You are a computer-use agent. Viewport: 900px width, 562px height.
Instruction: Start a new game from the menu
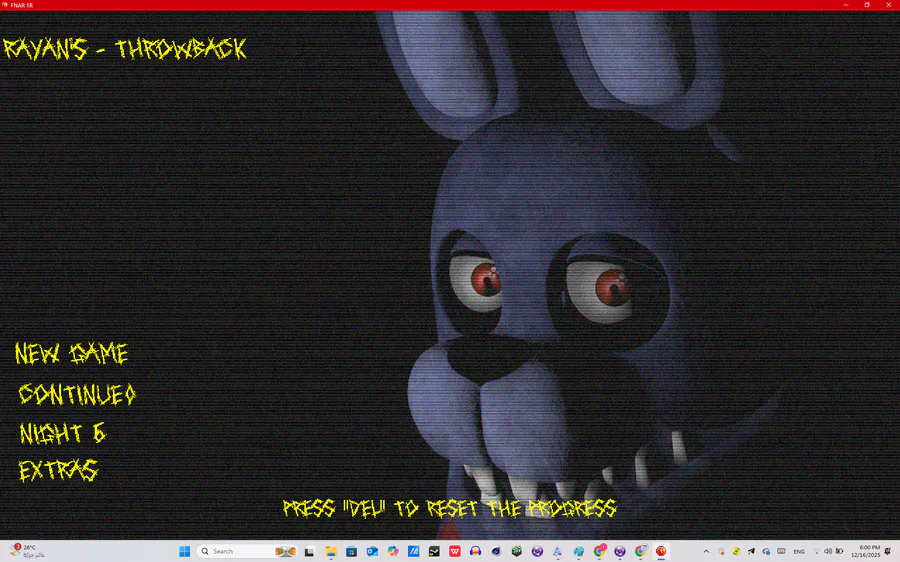pos(71,354)
